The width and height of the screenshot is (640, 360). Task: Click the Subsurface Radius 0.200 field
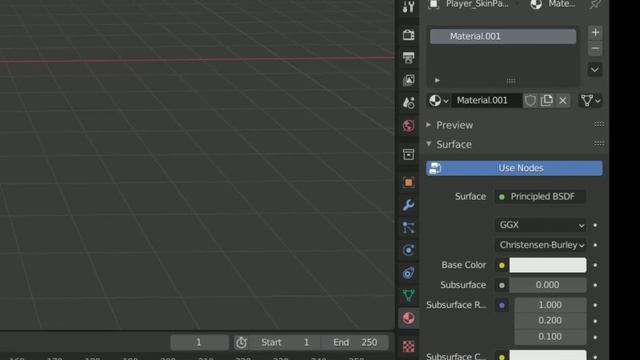(550, 320)
